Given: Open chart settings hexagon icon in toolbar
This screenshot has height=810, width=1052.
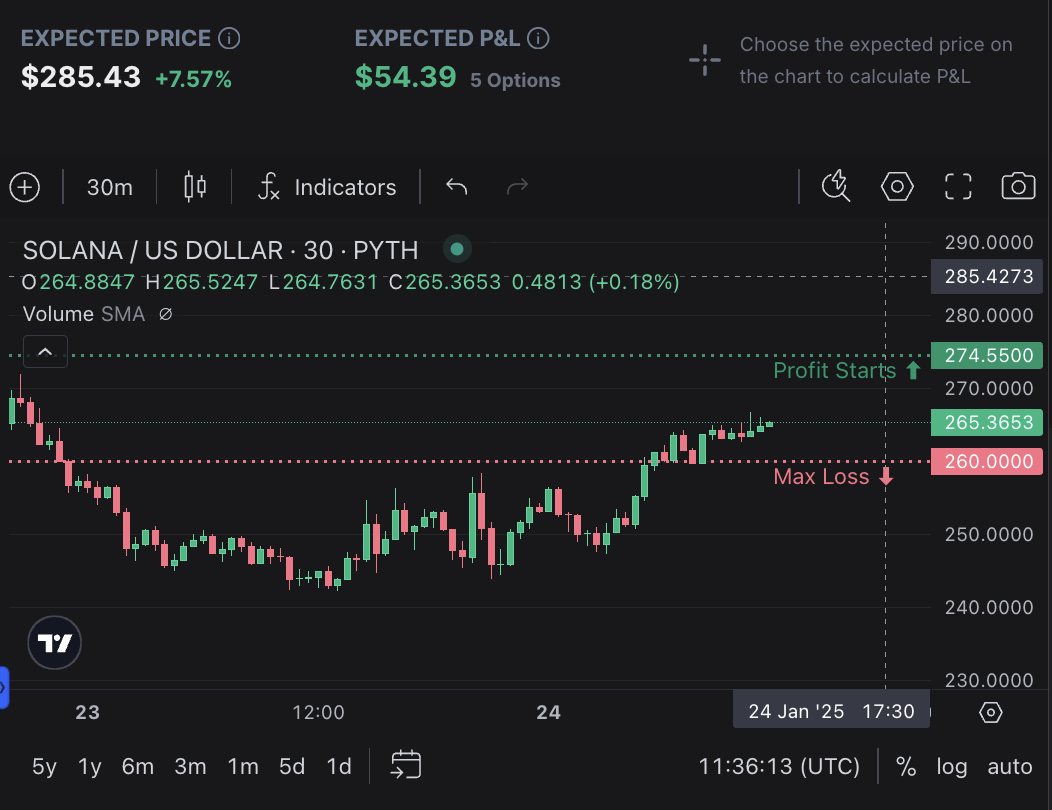Looking at the screenshot, I should pos(897,187).
